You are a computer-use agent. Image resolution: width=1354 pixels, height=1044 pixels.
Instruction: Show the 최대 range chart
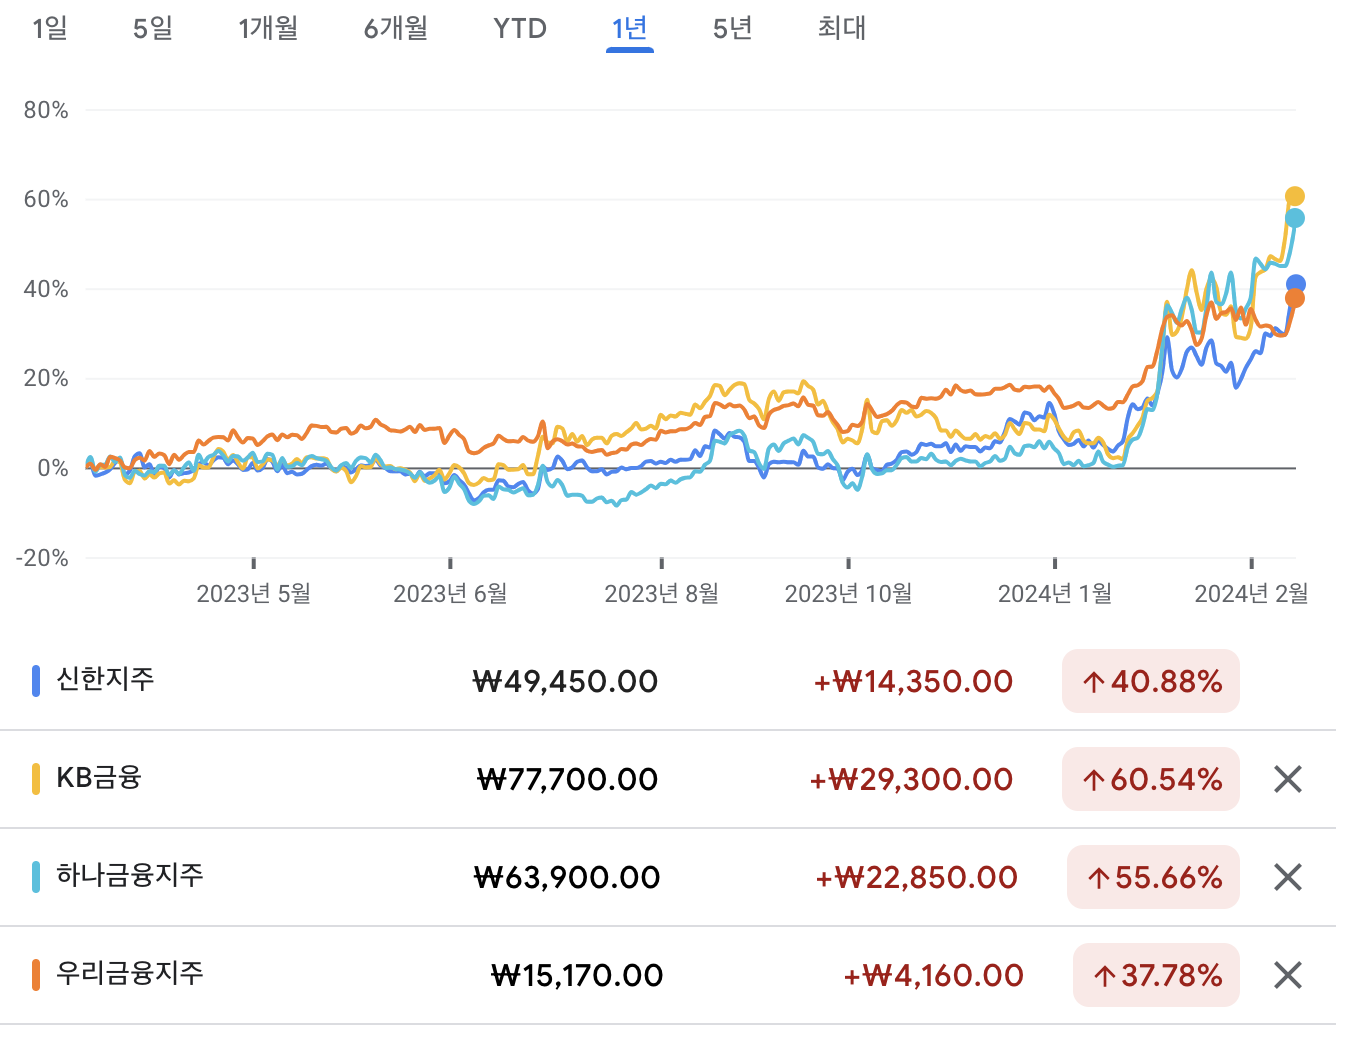pyautogui.click(x=842, y=28)
